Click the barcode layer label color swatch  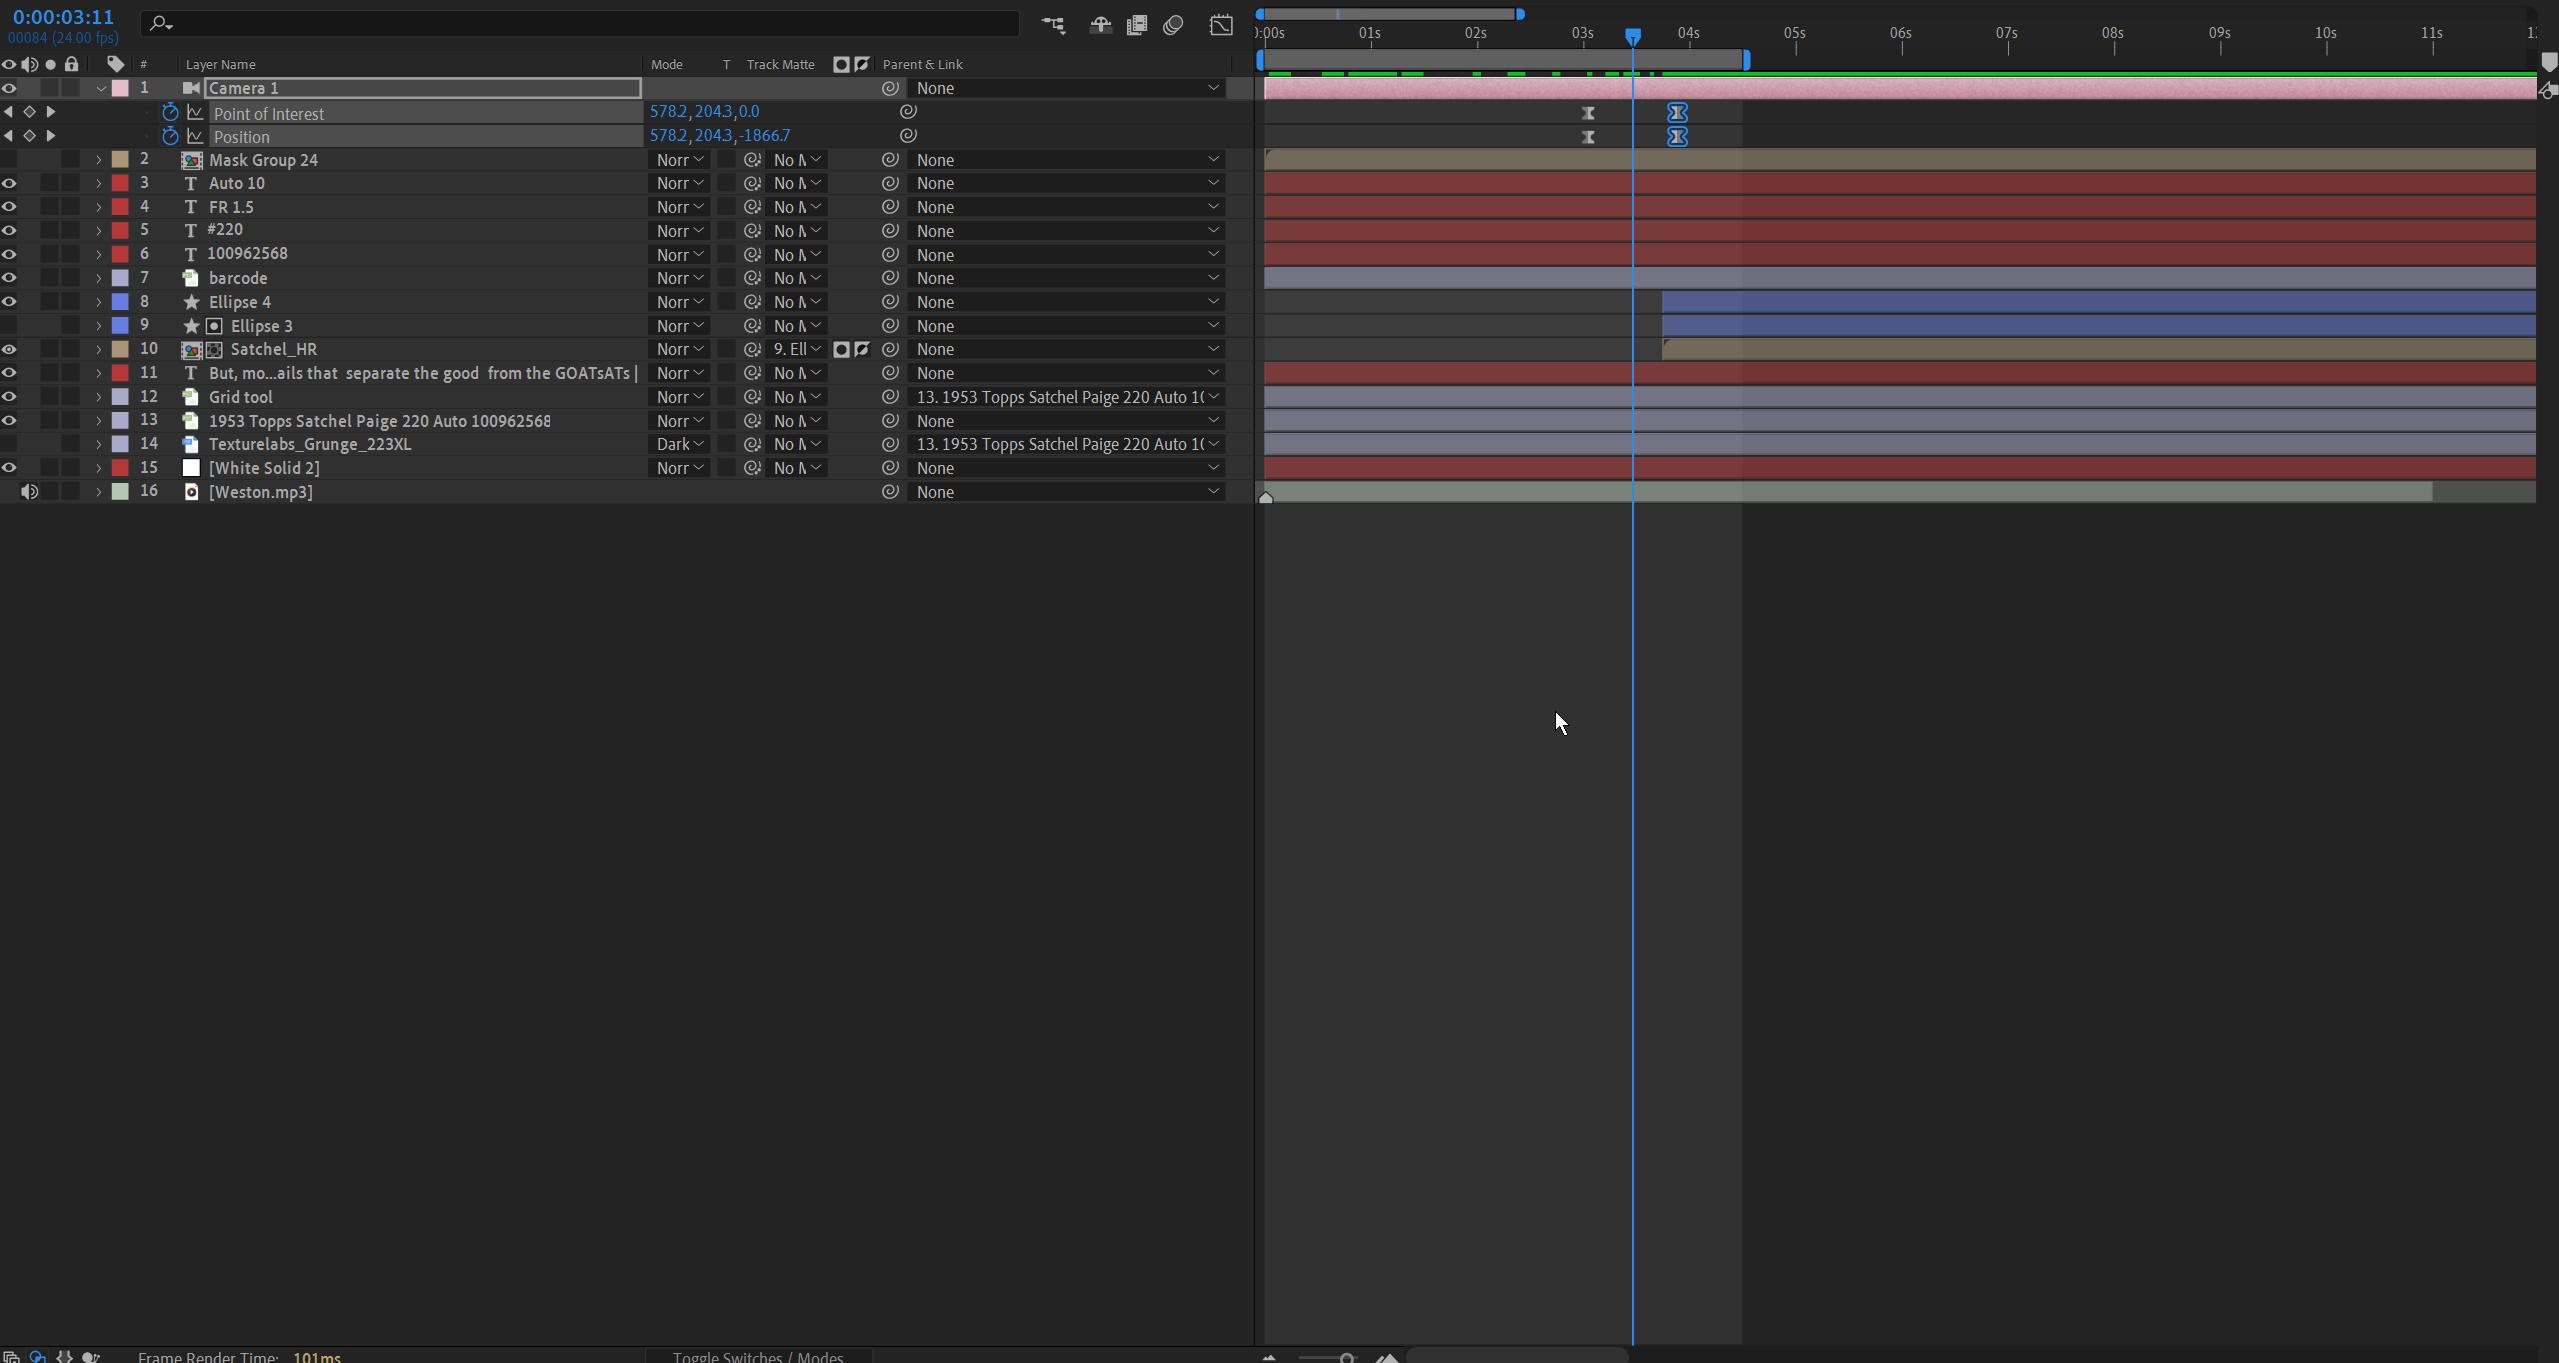click(120, 278)
